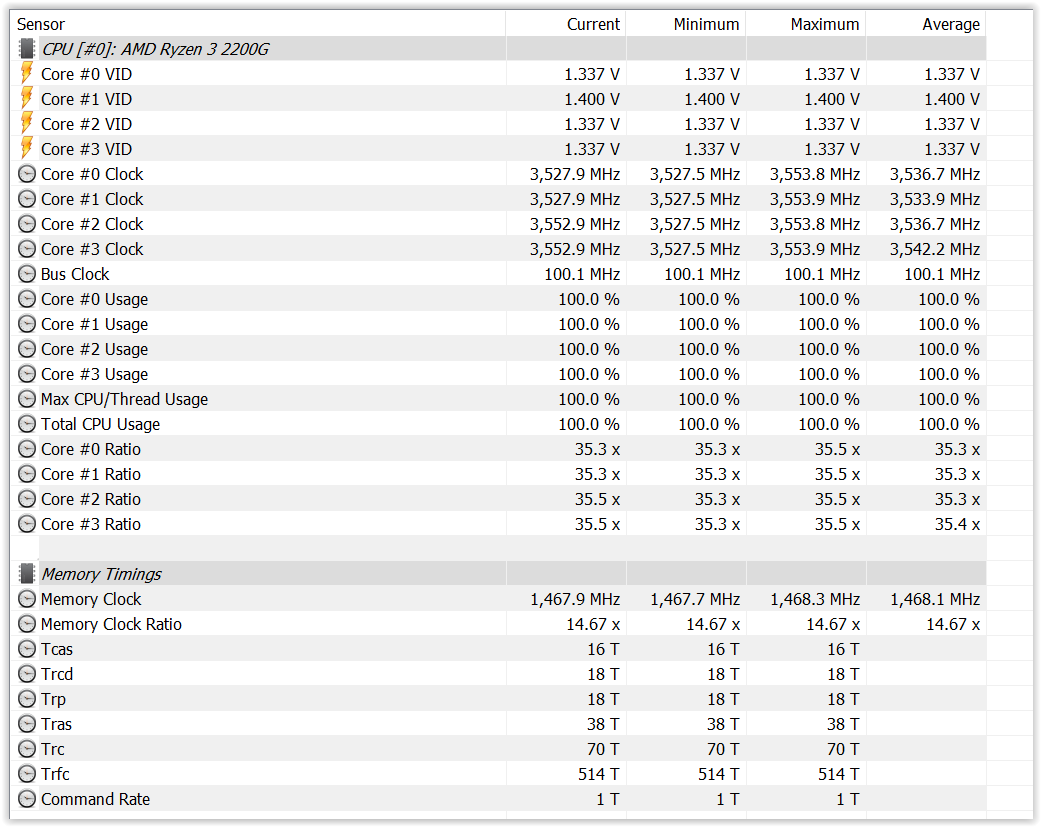1041x827 pixels.
Task: Click the icon beside Memory Clock Ratio
Action: coord(27,624)
